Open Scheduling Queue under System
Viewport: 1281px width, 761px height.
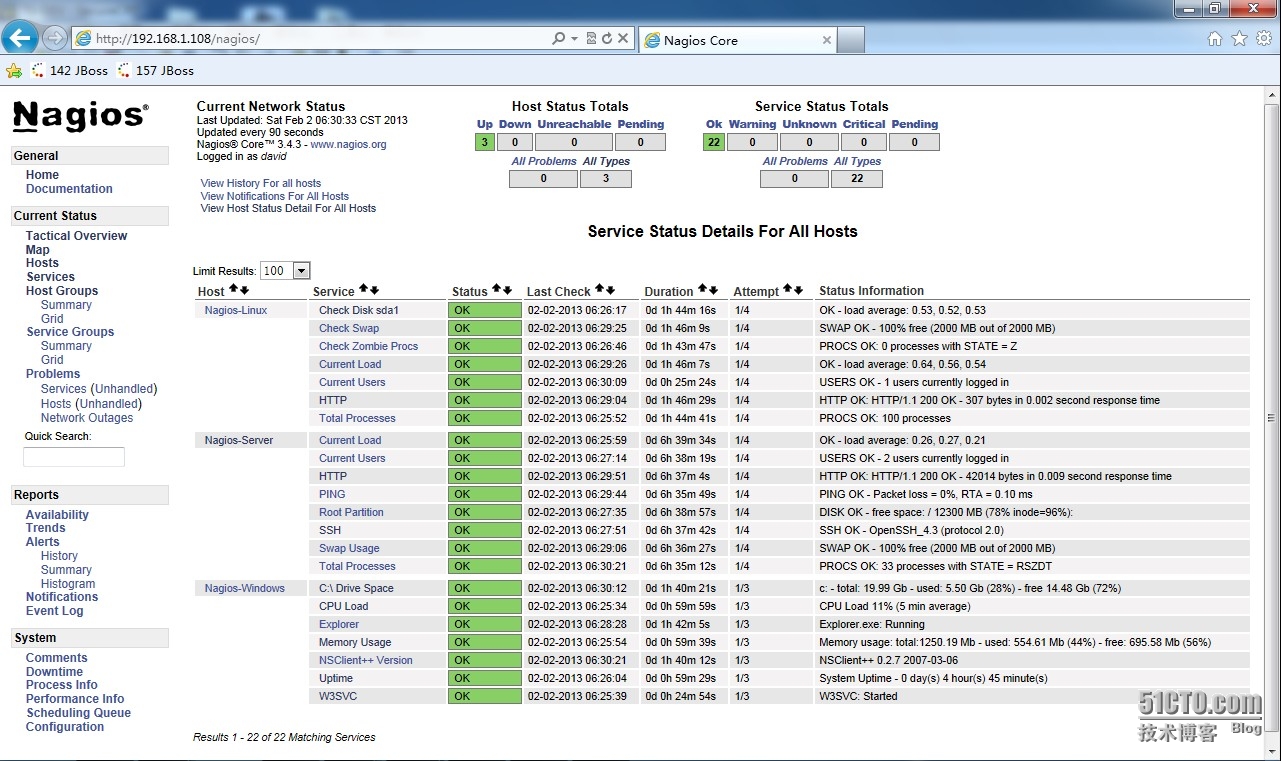(78, 713)
